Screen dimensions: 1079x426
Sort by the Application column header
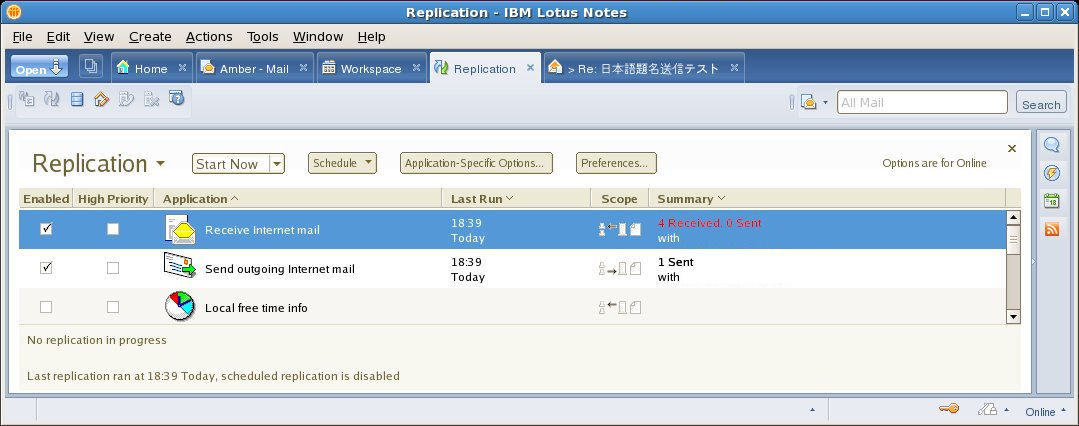pos(297,198)
